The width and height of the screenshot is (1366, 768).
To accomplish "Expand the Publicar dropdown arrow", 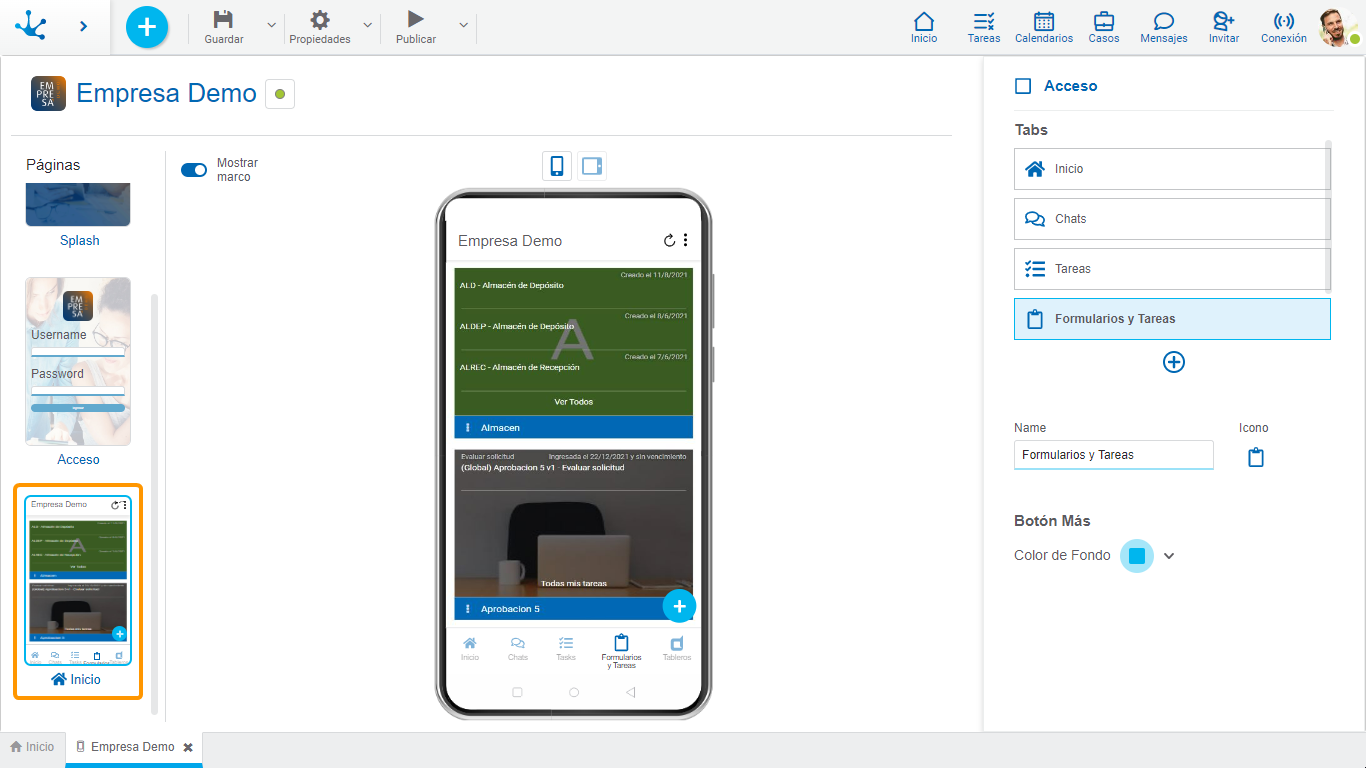I will pos(463,25).
